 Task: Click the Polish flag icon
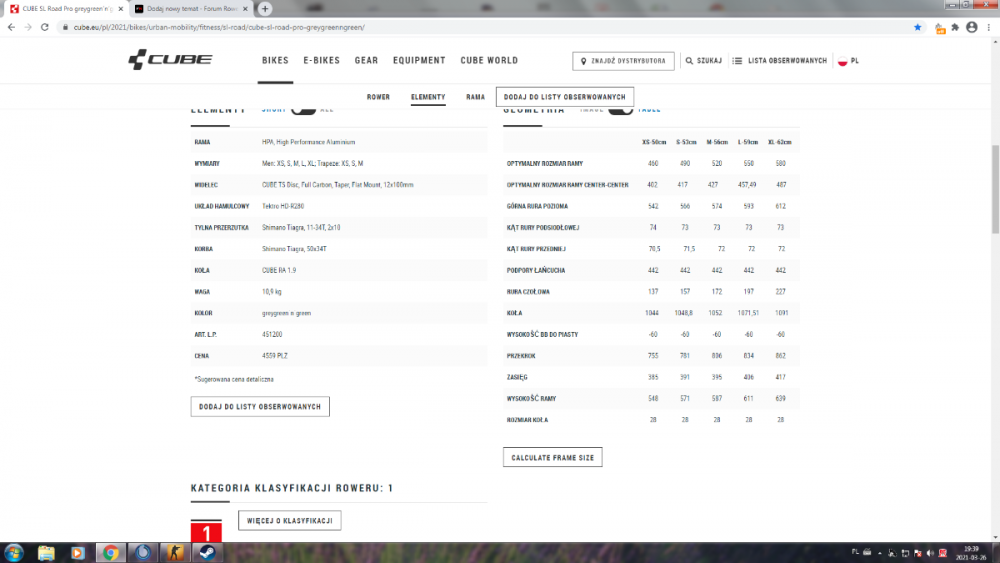pyautogui.click(x=842, y=61)
